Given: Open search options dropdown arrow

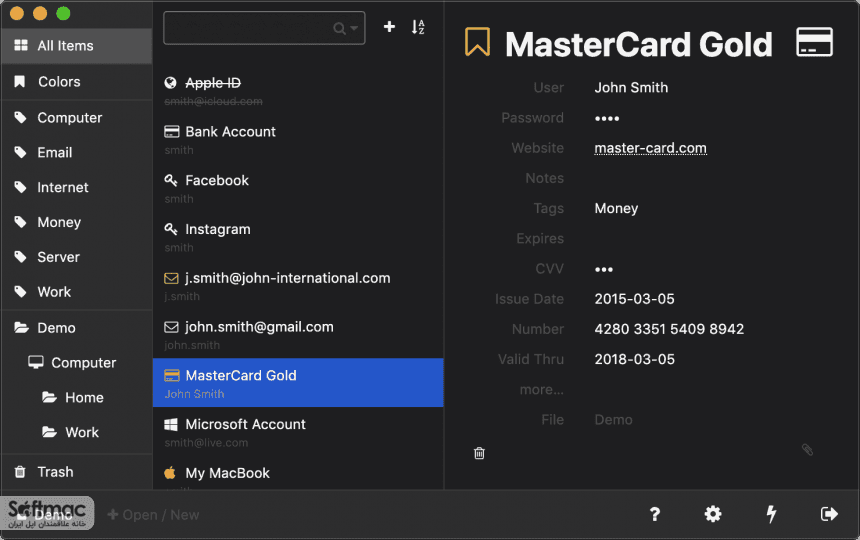Looking at the screenshot, I should point(354,28).
